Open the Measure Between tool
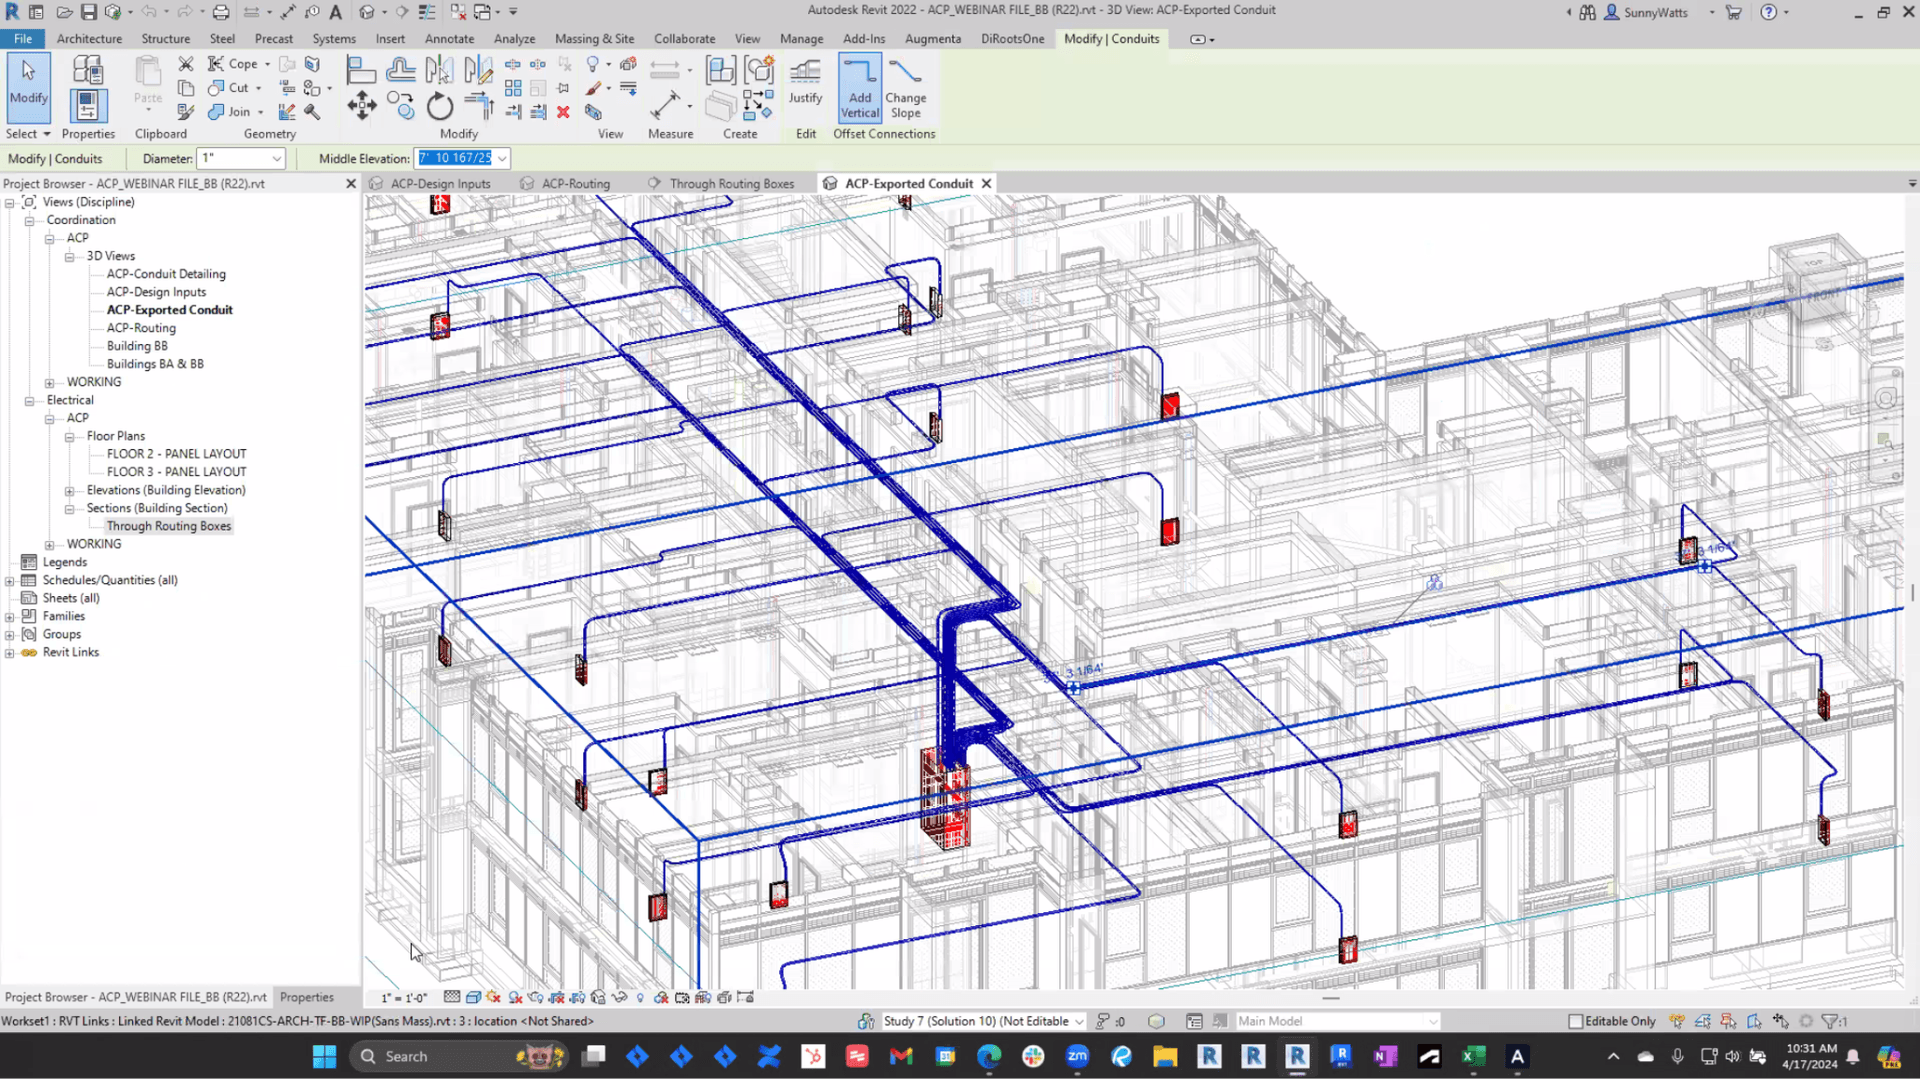The height and width of the screenshot is (1079, 1920). (664, 69)
